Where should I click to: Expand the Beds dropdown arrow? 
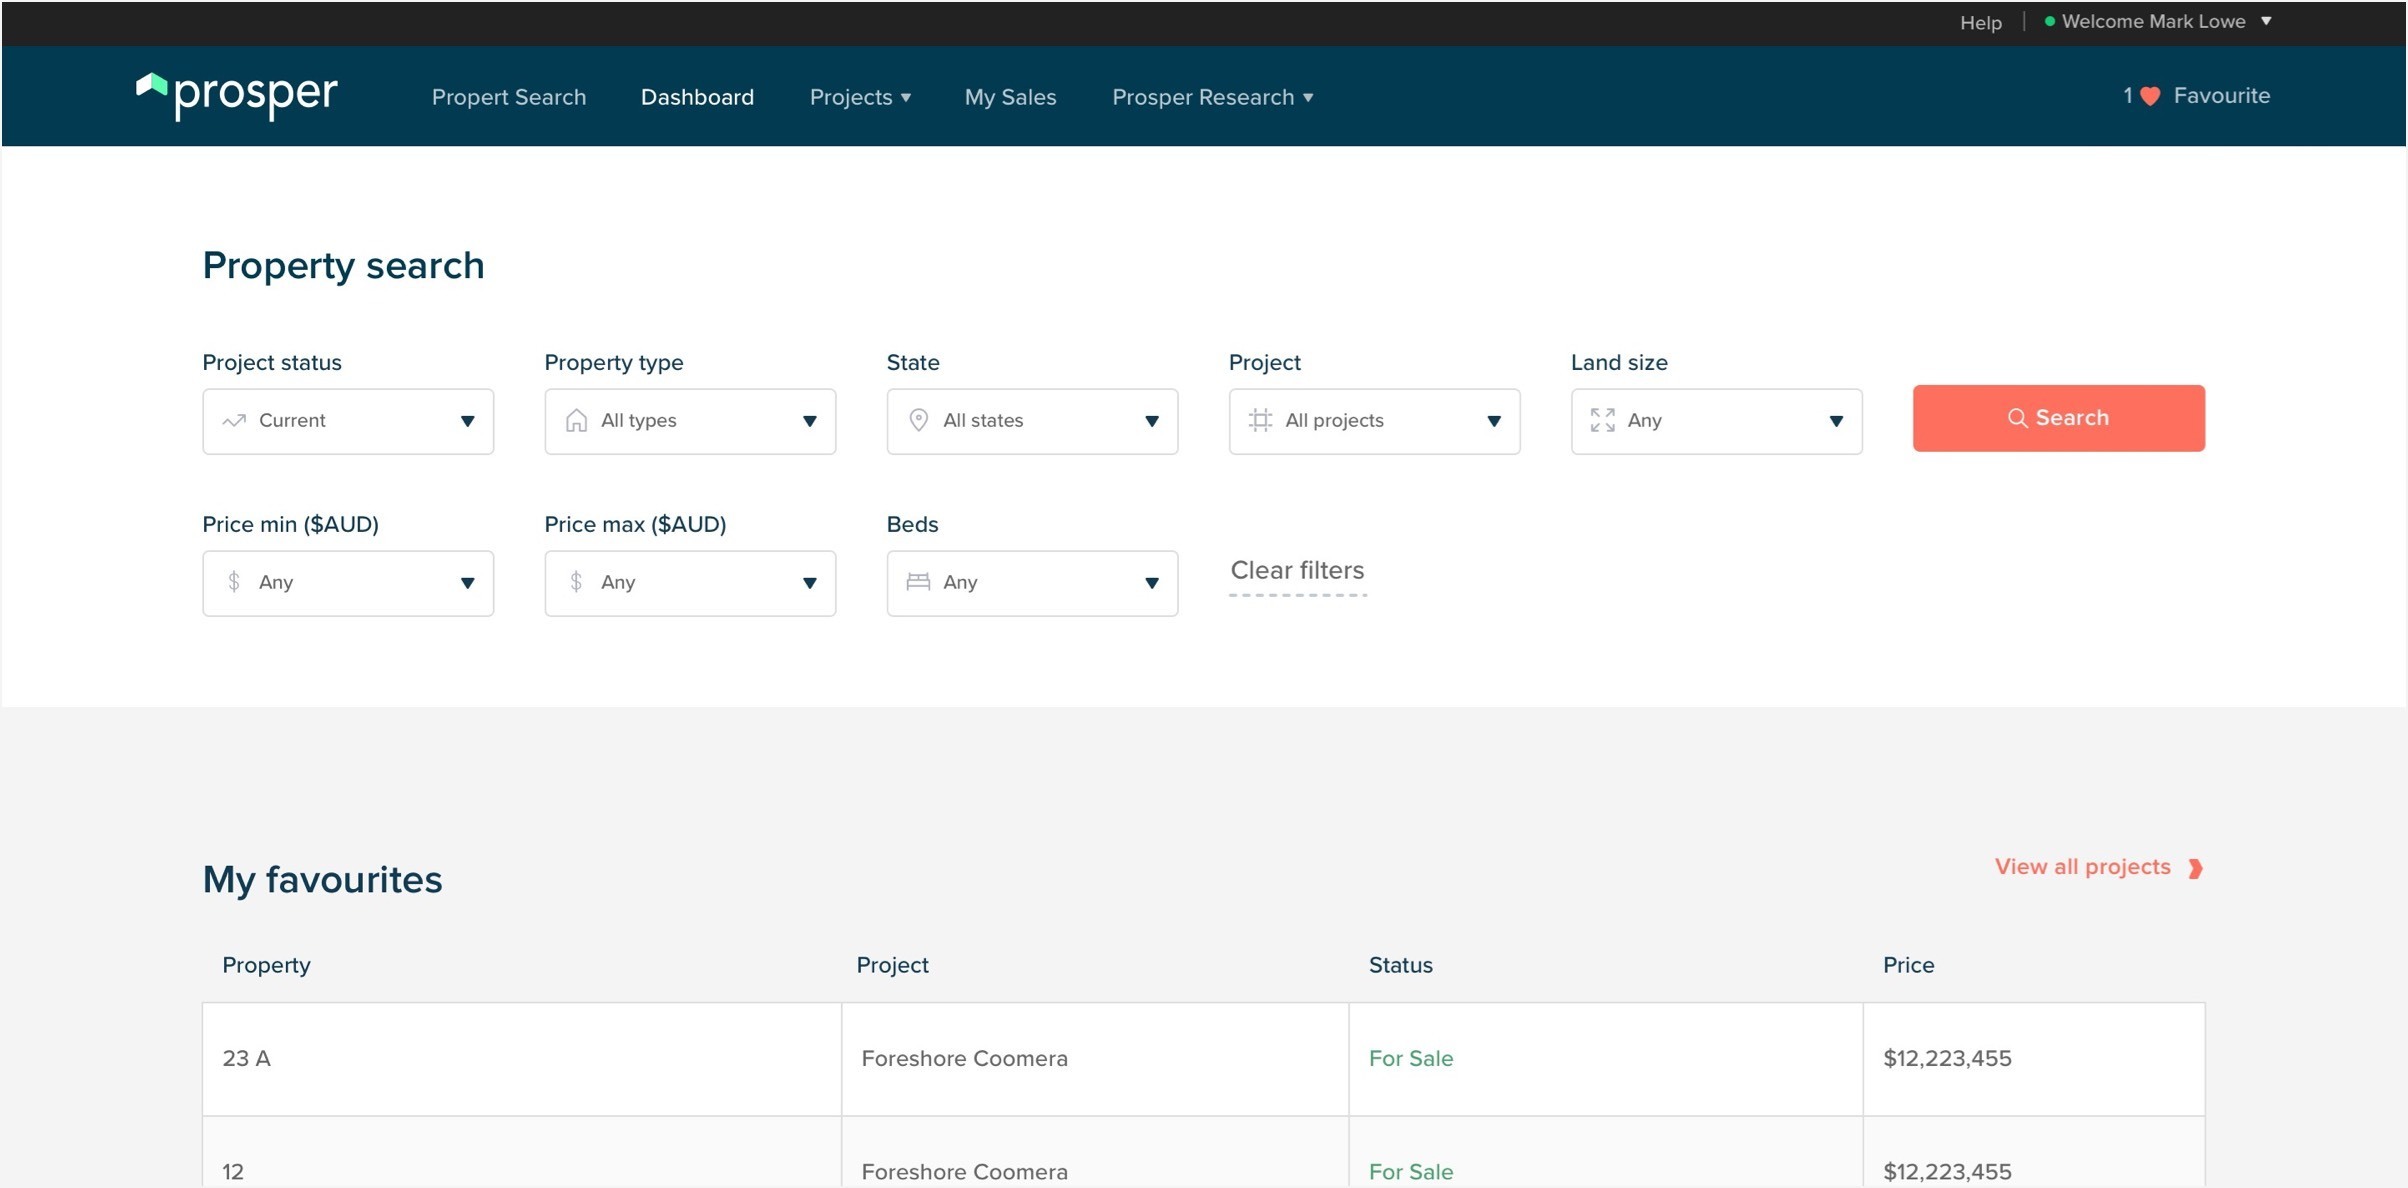(x=1151, y=583)
